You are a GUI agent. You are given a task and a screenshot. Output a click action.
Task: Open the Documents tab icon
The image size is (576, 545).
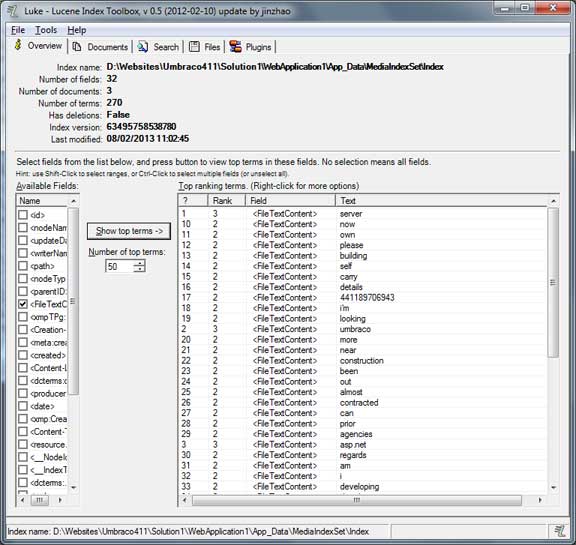coord(77,47)
